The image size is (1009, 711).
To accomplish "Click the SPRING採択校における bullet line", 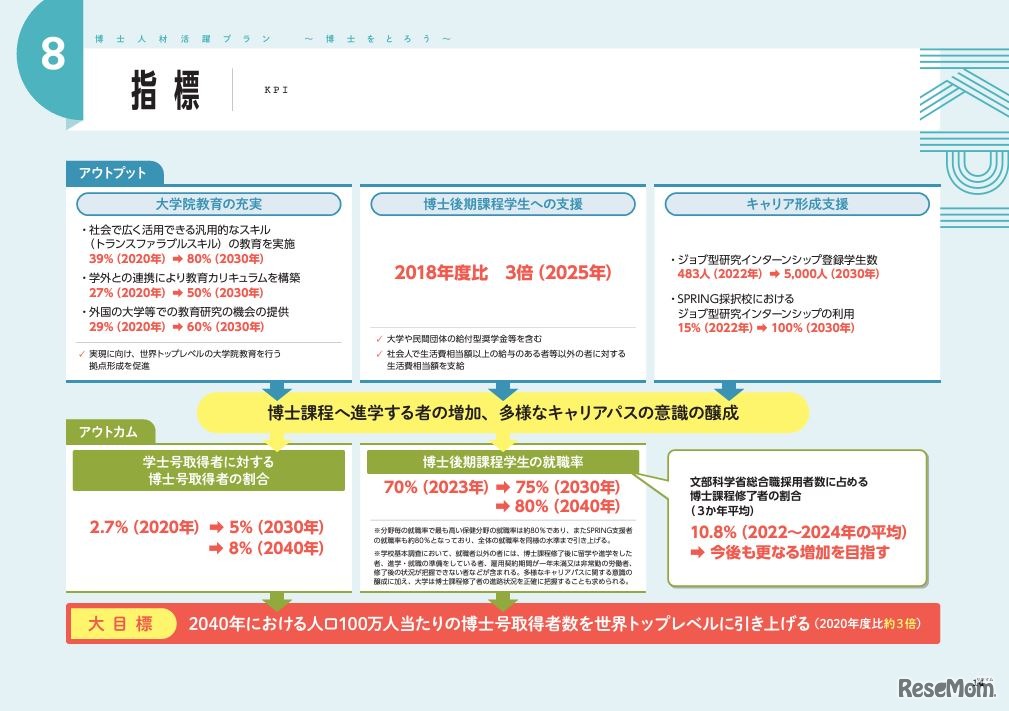I will point(732,299).
